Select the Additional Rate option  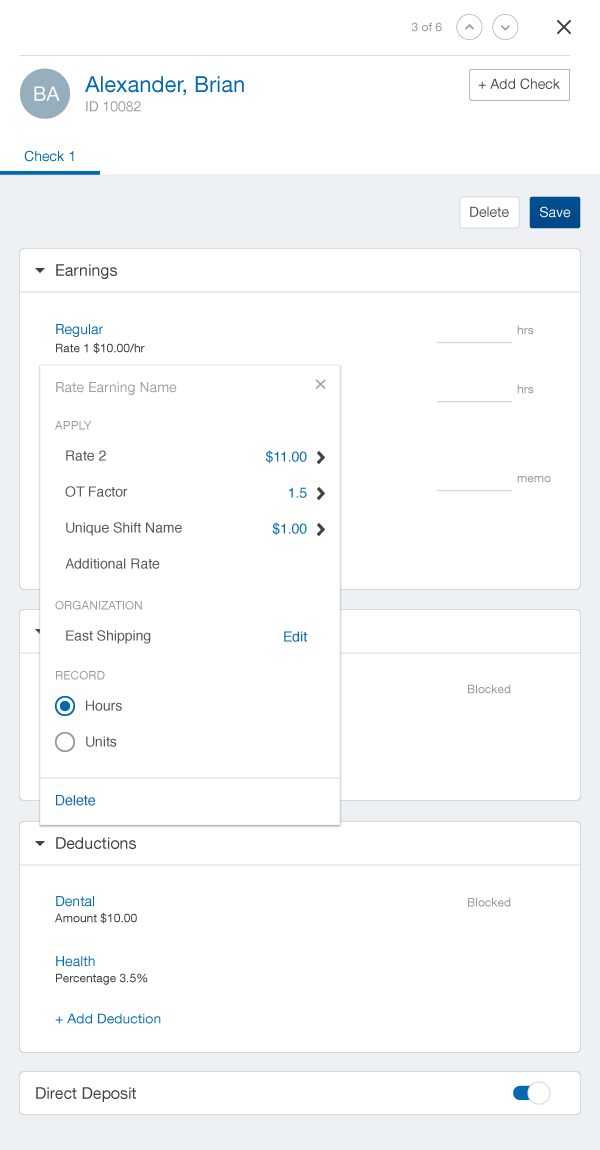tap(112, 564)
